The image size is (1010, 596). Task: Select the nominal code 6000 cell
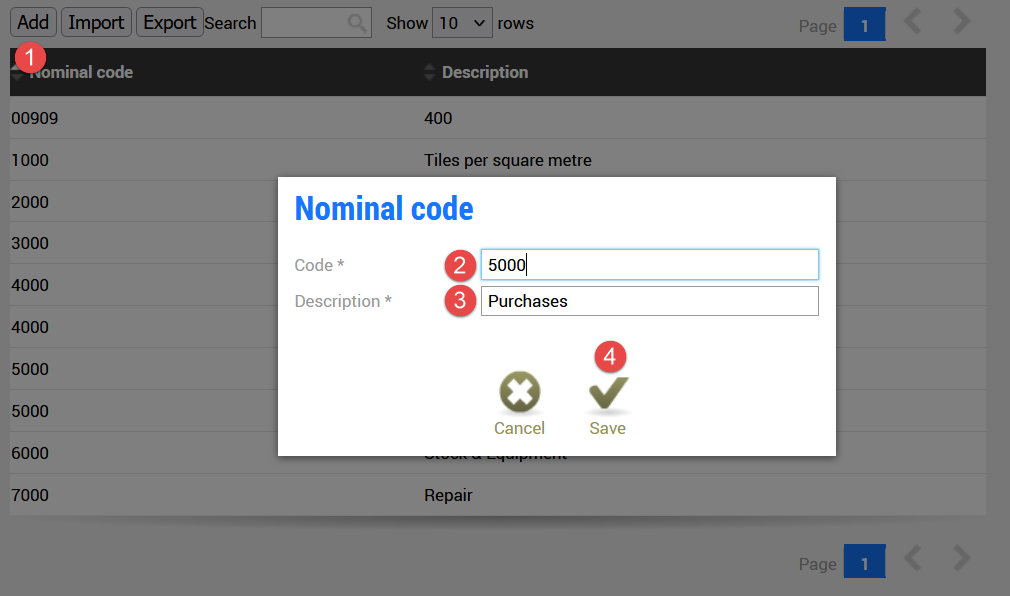point(30,454)
